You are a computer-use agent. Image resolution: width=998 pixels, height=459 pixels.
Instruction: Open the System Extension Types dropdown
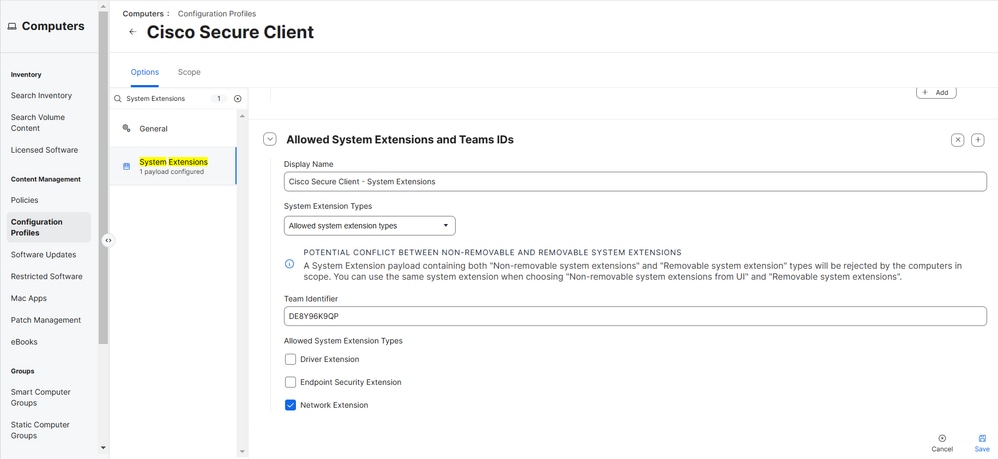tap(369, 226)
